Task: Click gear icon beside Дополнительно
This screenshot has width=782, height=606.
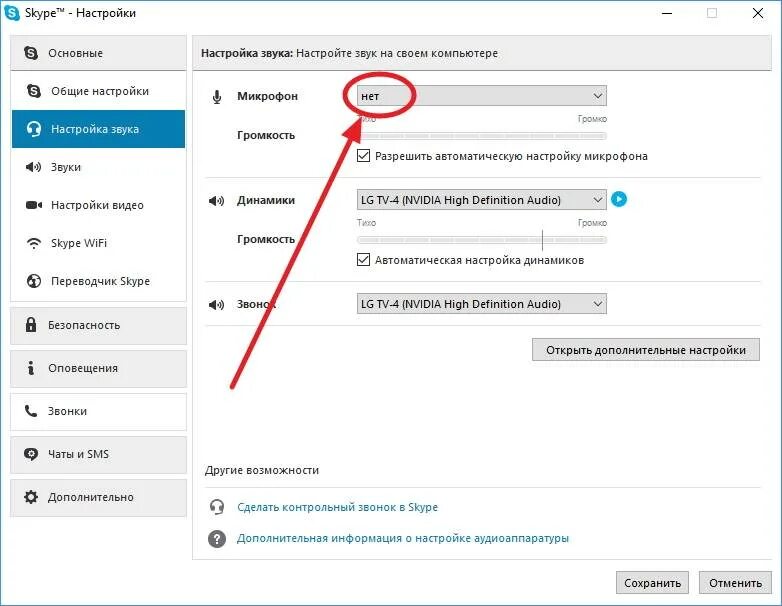Action: click(x=31, y=497)
